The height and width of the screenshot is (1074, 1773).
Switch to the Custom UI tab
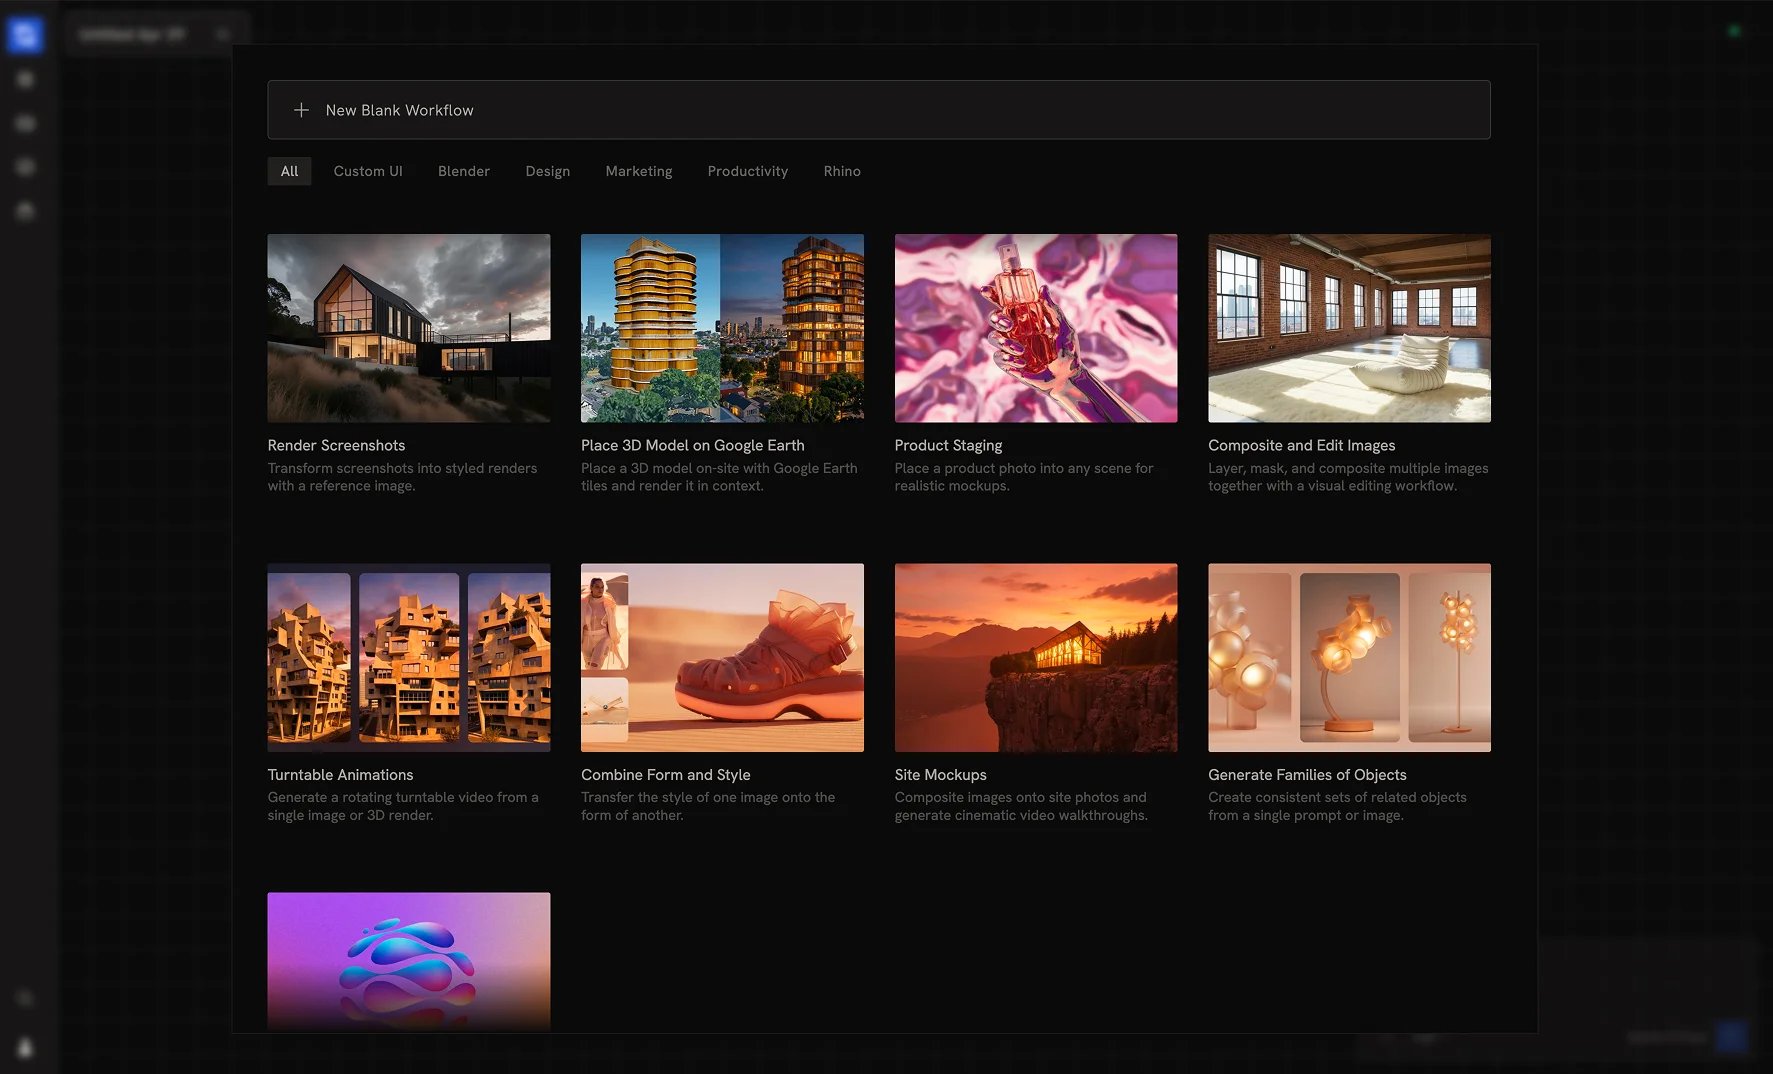coord(368,171)
